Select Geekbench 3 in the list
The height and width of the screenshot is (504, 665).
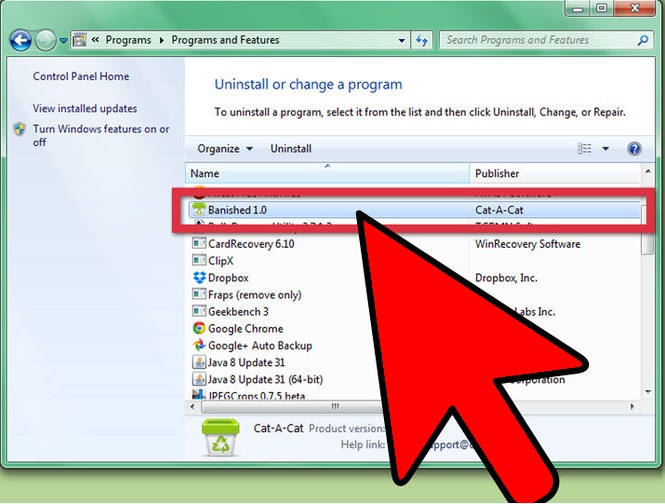click(x=238, y=312)
